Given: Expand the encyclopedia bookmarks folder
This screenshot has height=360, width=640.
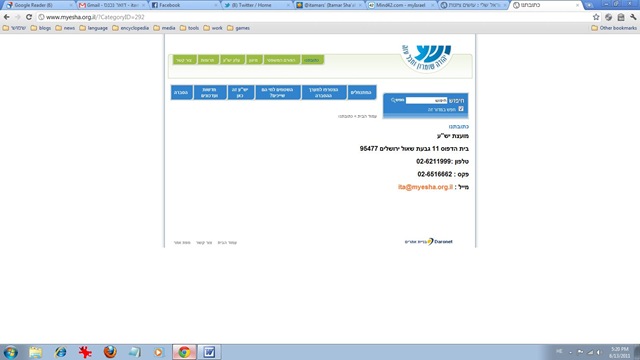Looking at the screenshot, I should coord(131,28).
